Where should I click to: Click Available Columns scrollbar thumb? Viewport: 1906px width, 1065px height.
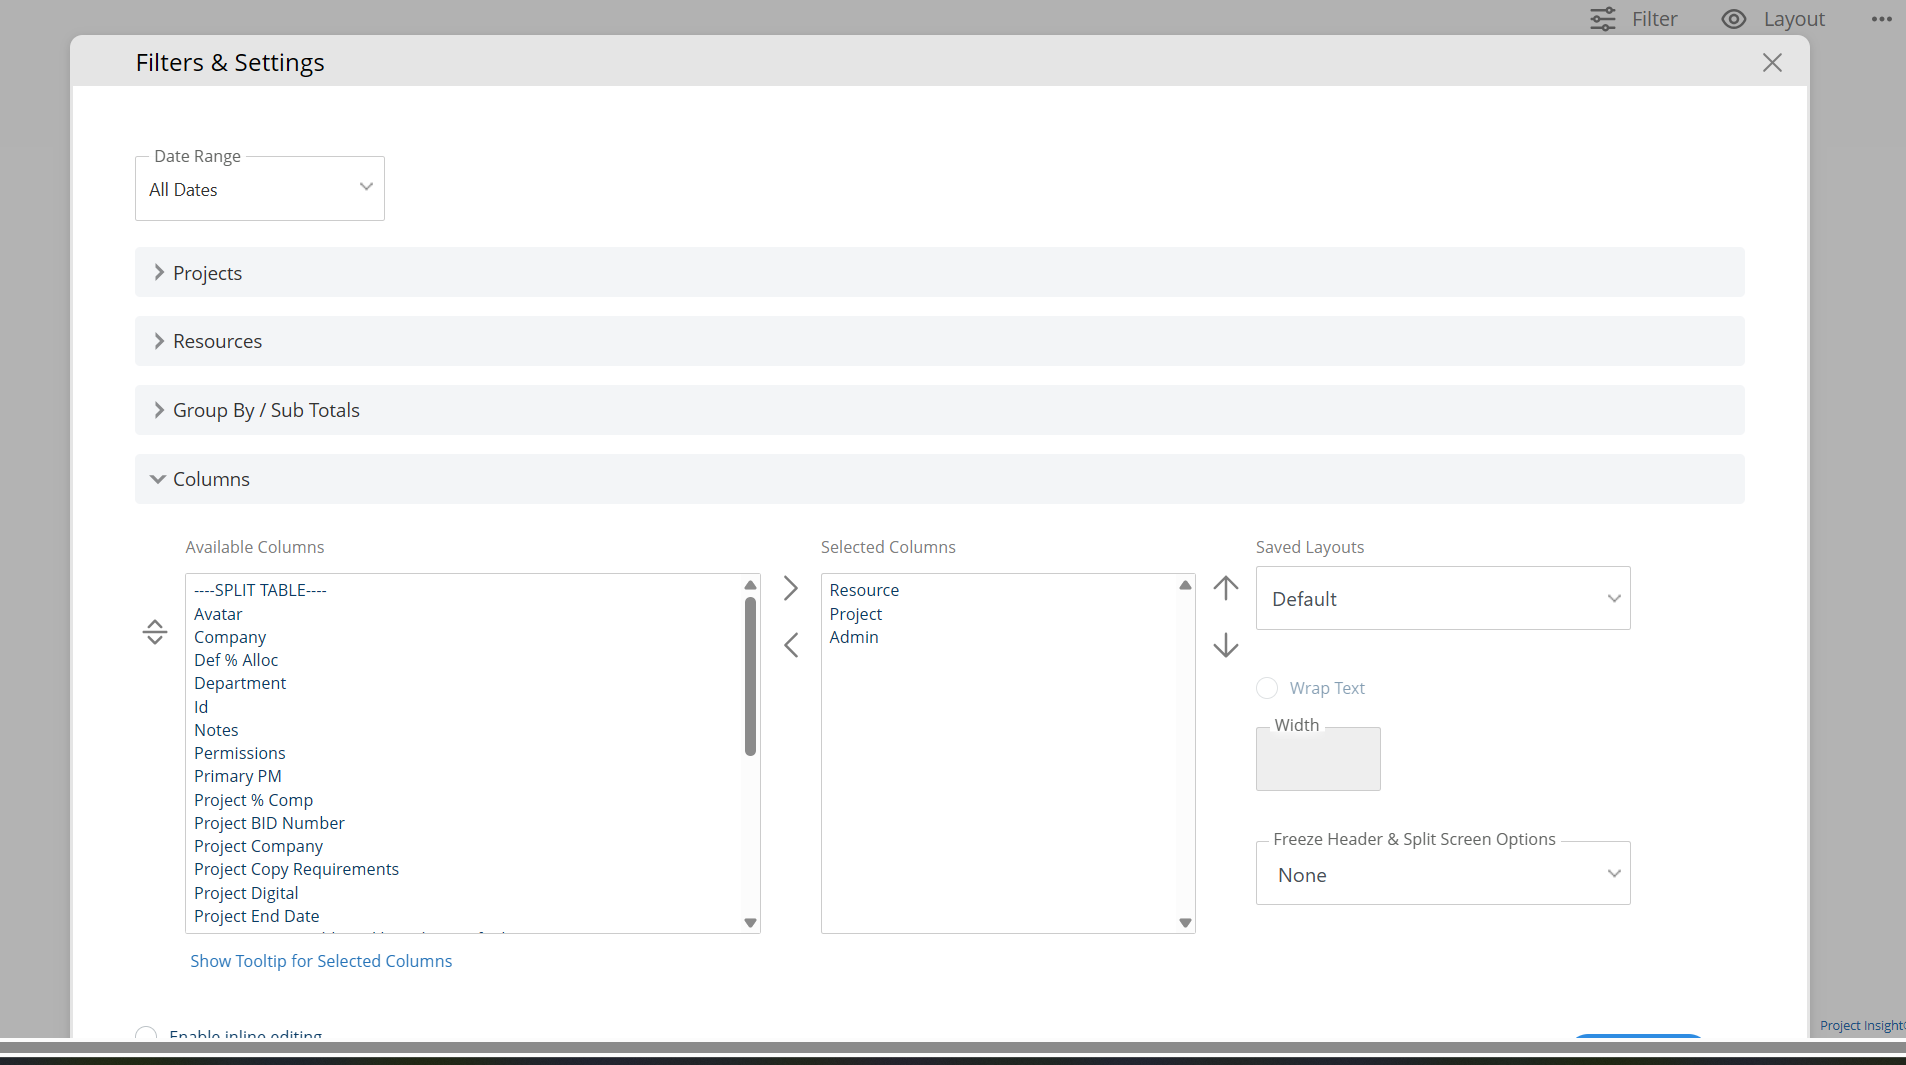[x=750, y=677]
